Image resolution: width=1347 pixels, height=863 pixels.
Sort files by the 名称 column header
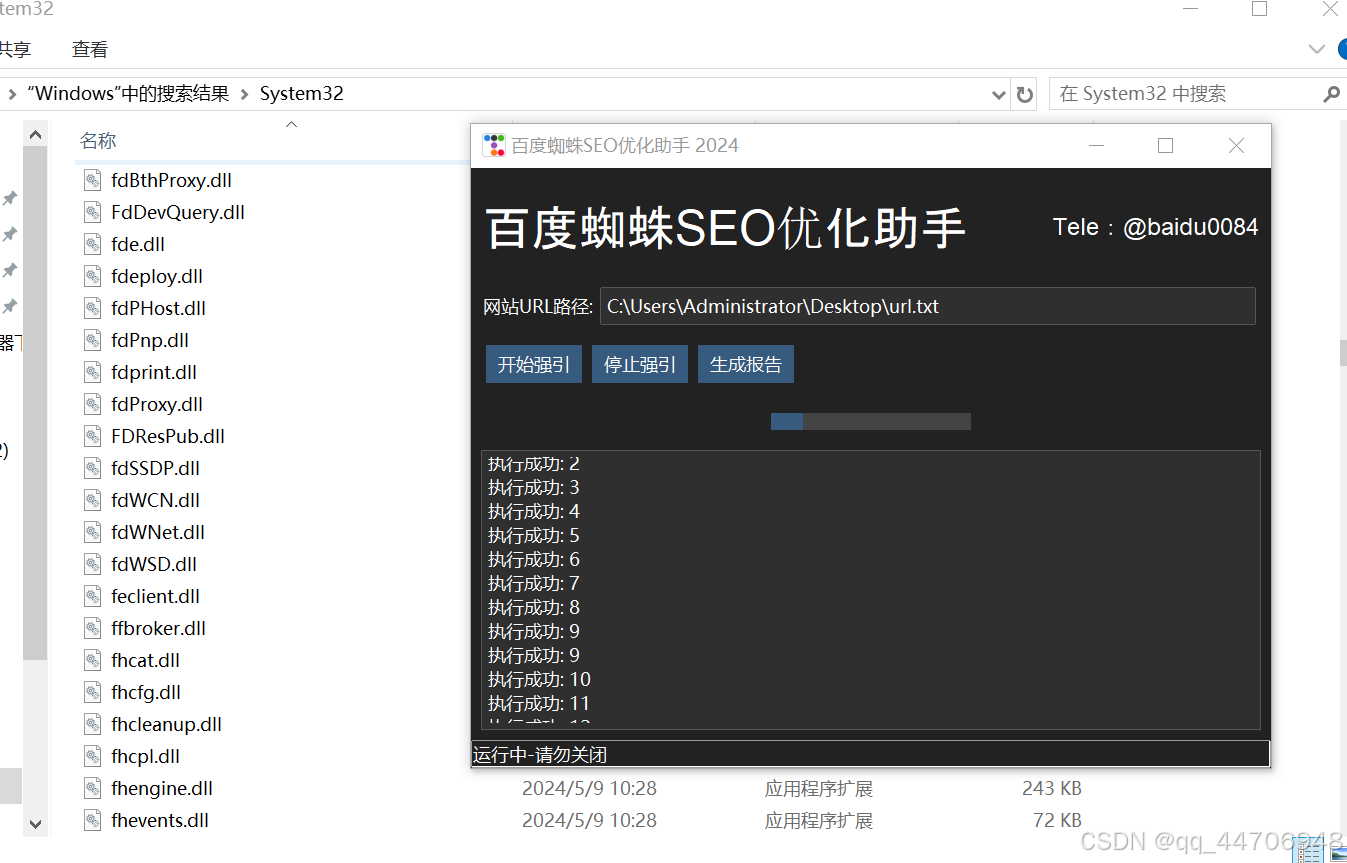pyautogui.click(x=98, y=141)
